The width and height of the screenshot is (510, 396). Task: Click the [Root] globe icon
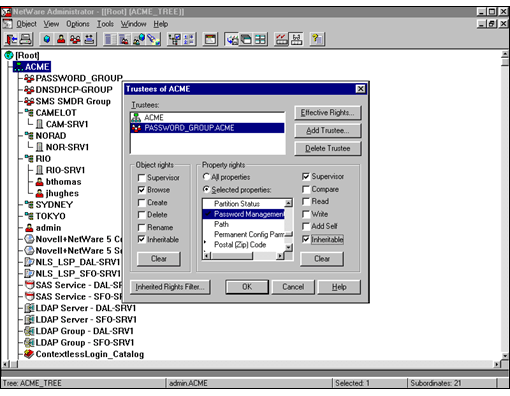[9, 55]
